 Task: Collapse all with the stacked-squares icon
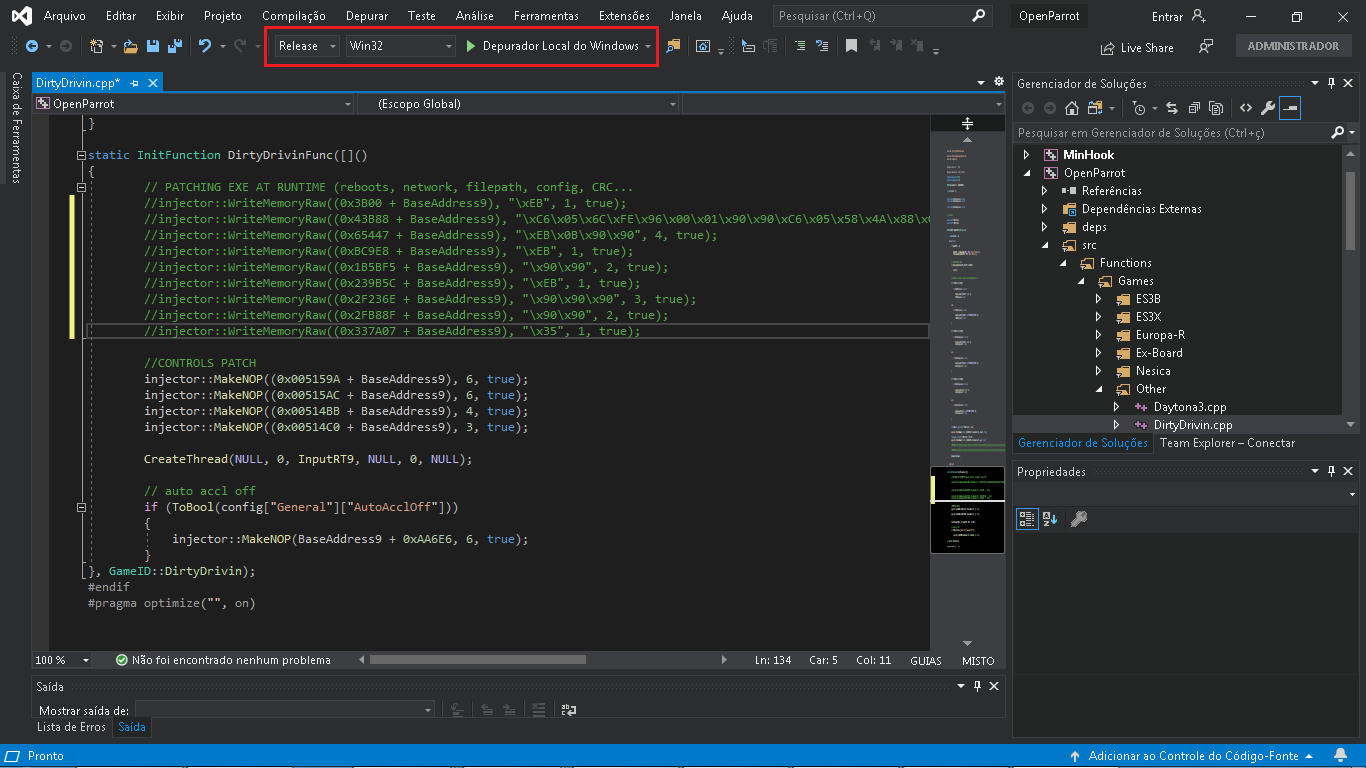pyautogui.click(x=1194, y=108)
